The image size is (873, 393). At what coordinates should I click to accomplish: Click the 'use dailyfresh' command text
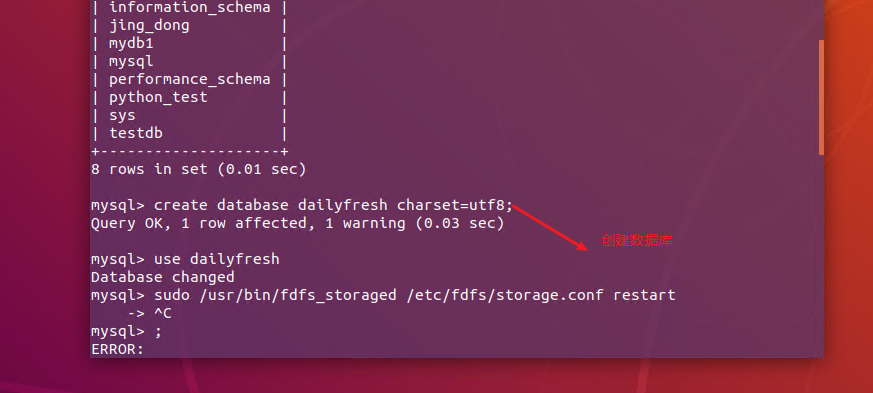(217, 259)
